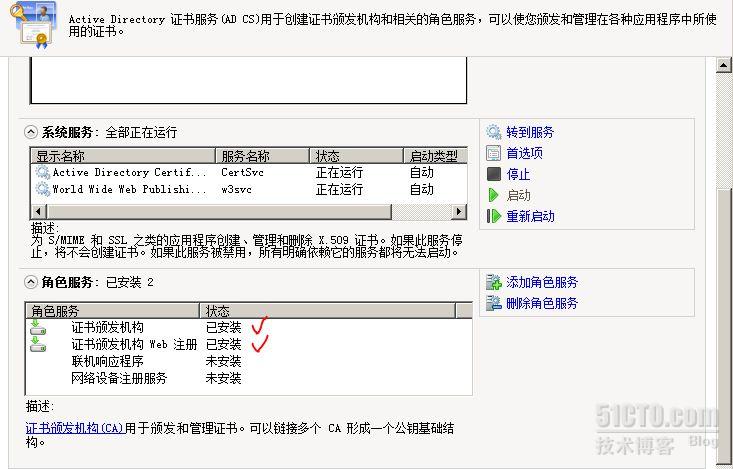Click 重新启动 to restart service
733x469 pixels.
531,216
